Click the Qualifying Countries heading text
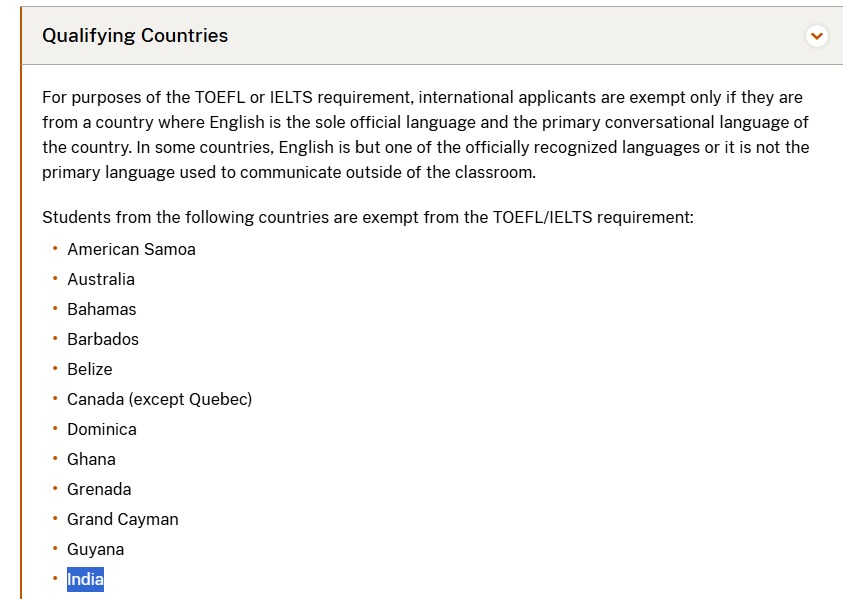 [135, 36]
